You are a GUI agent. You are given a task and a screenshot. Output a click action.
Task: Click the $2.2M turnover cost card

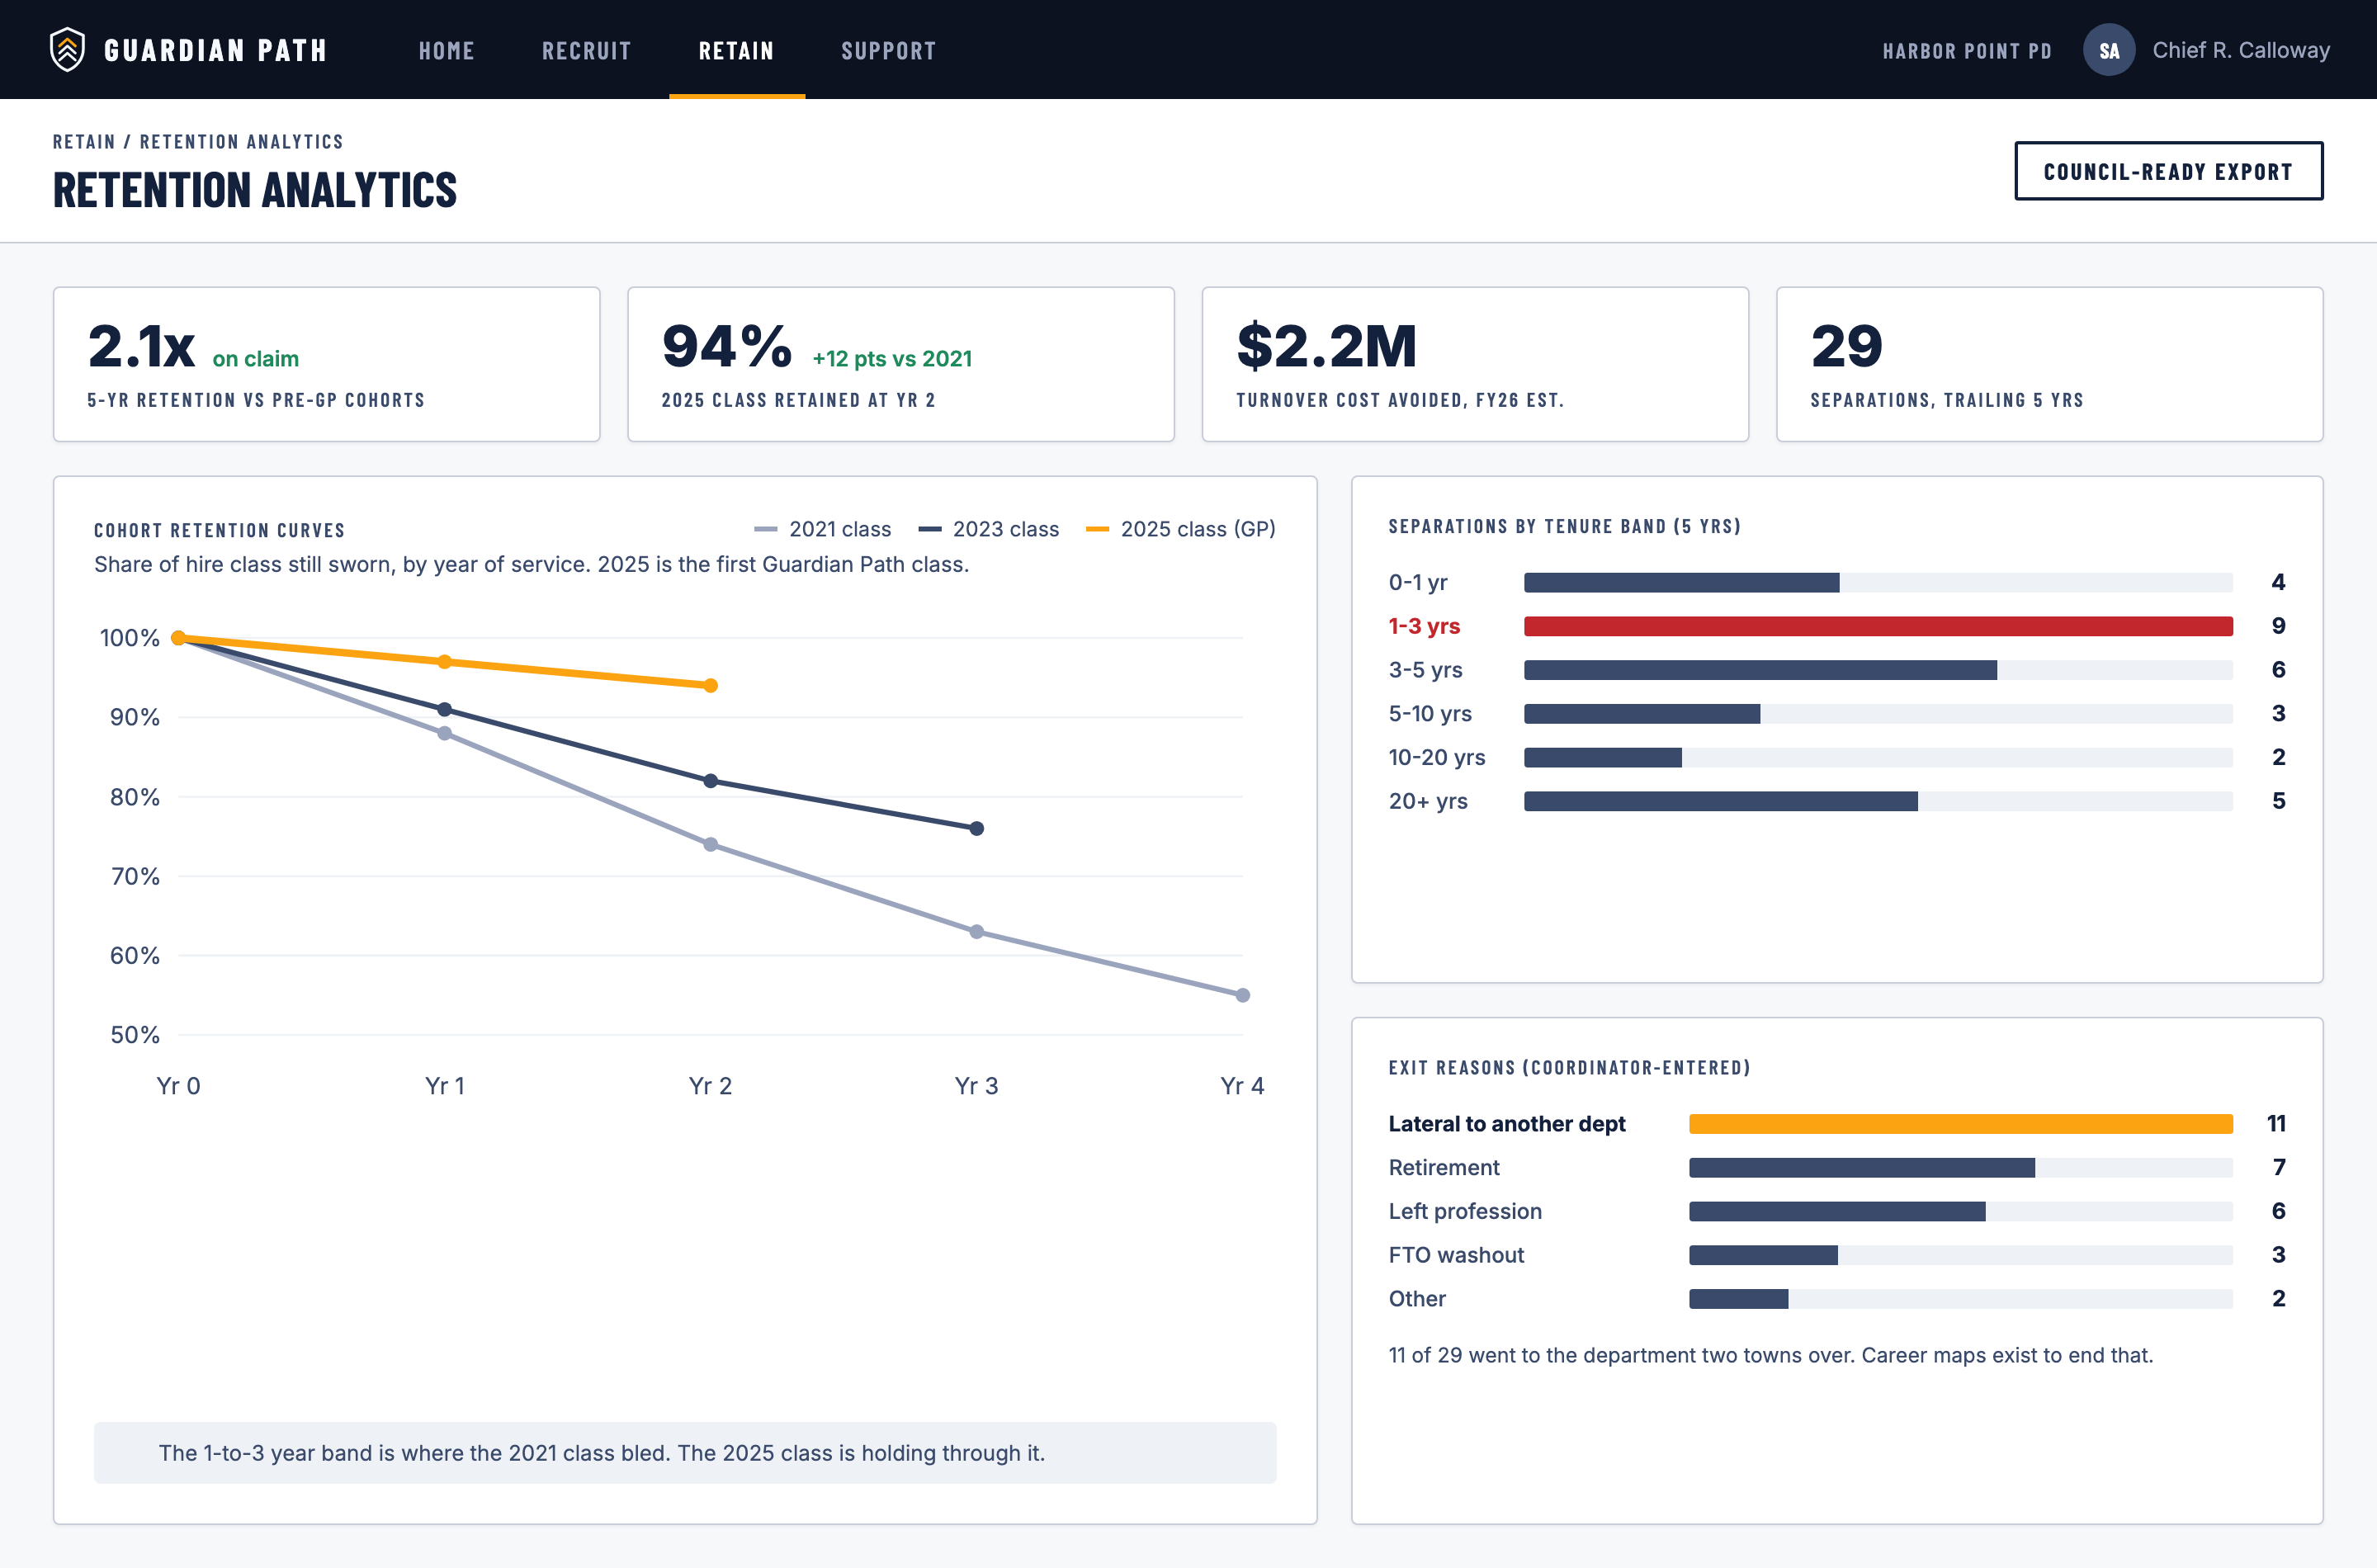(1474, 364)
